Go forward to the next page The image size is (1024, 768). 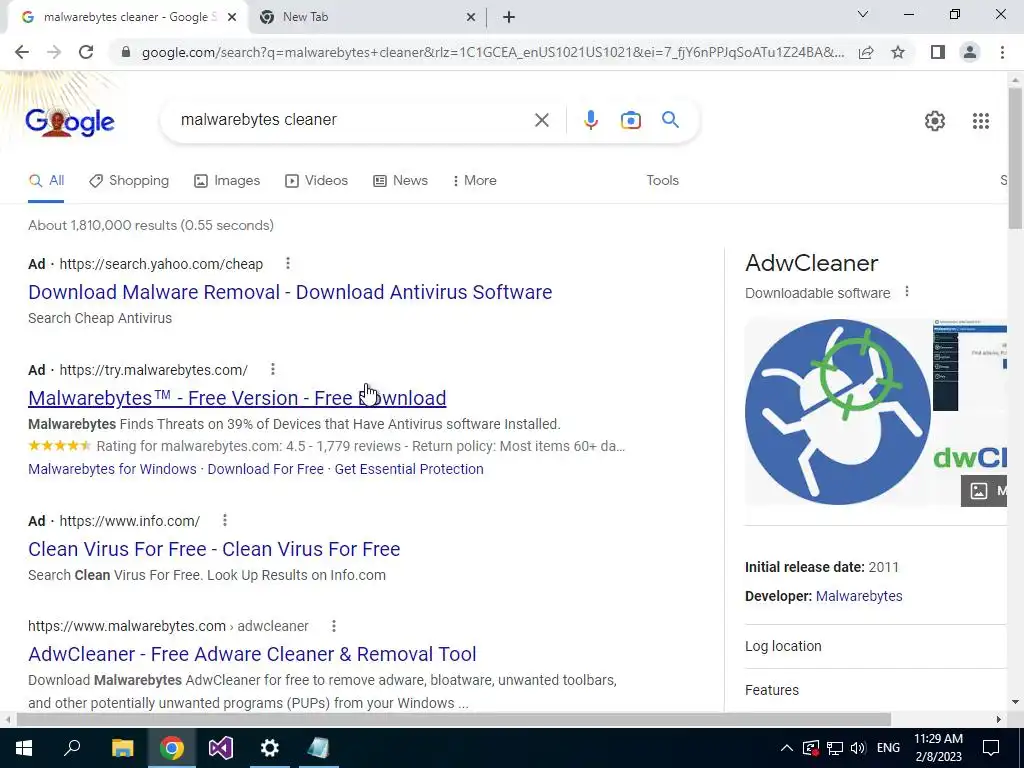54,52
